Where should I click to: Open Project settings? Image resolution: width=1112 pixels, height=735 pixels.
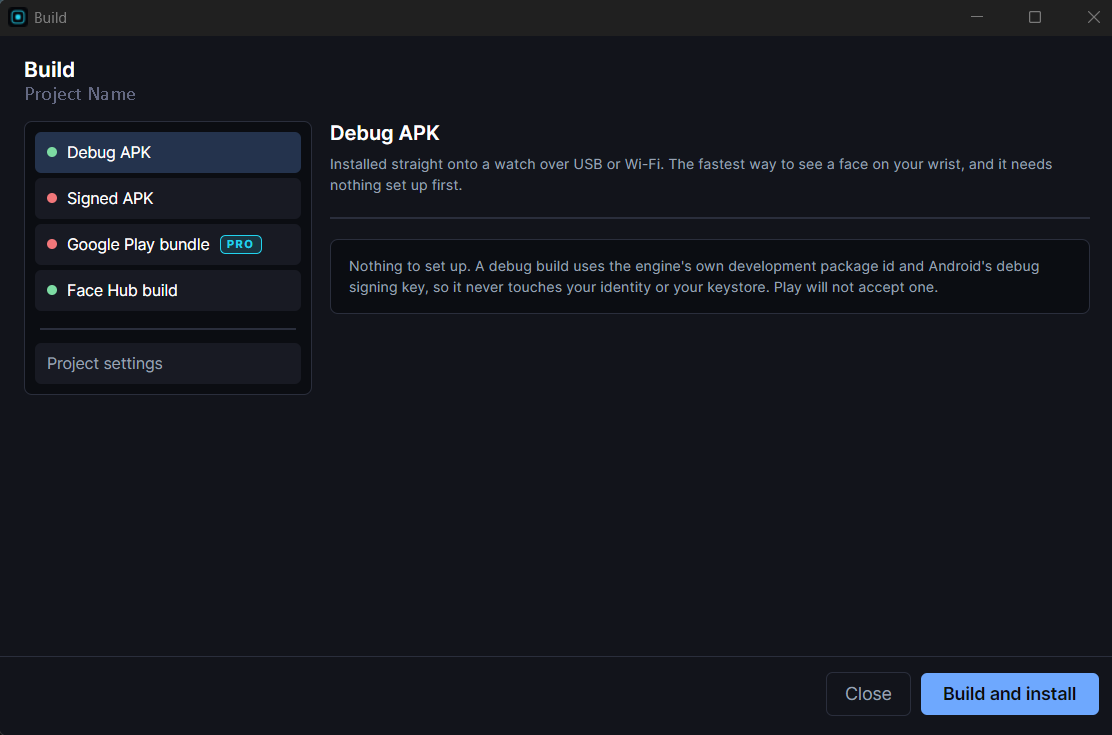[167, 363]
